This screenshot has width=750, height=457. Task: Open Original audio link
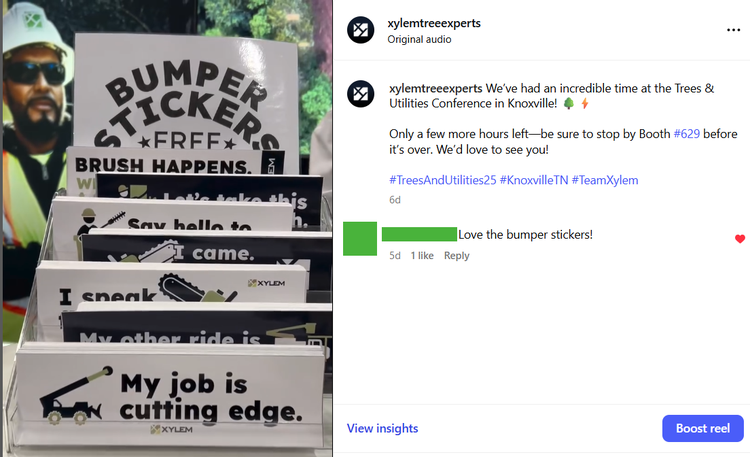pos(419,39)
